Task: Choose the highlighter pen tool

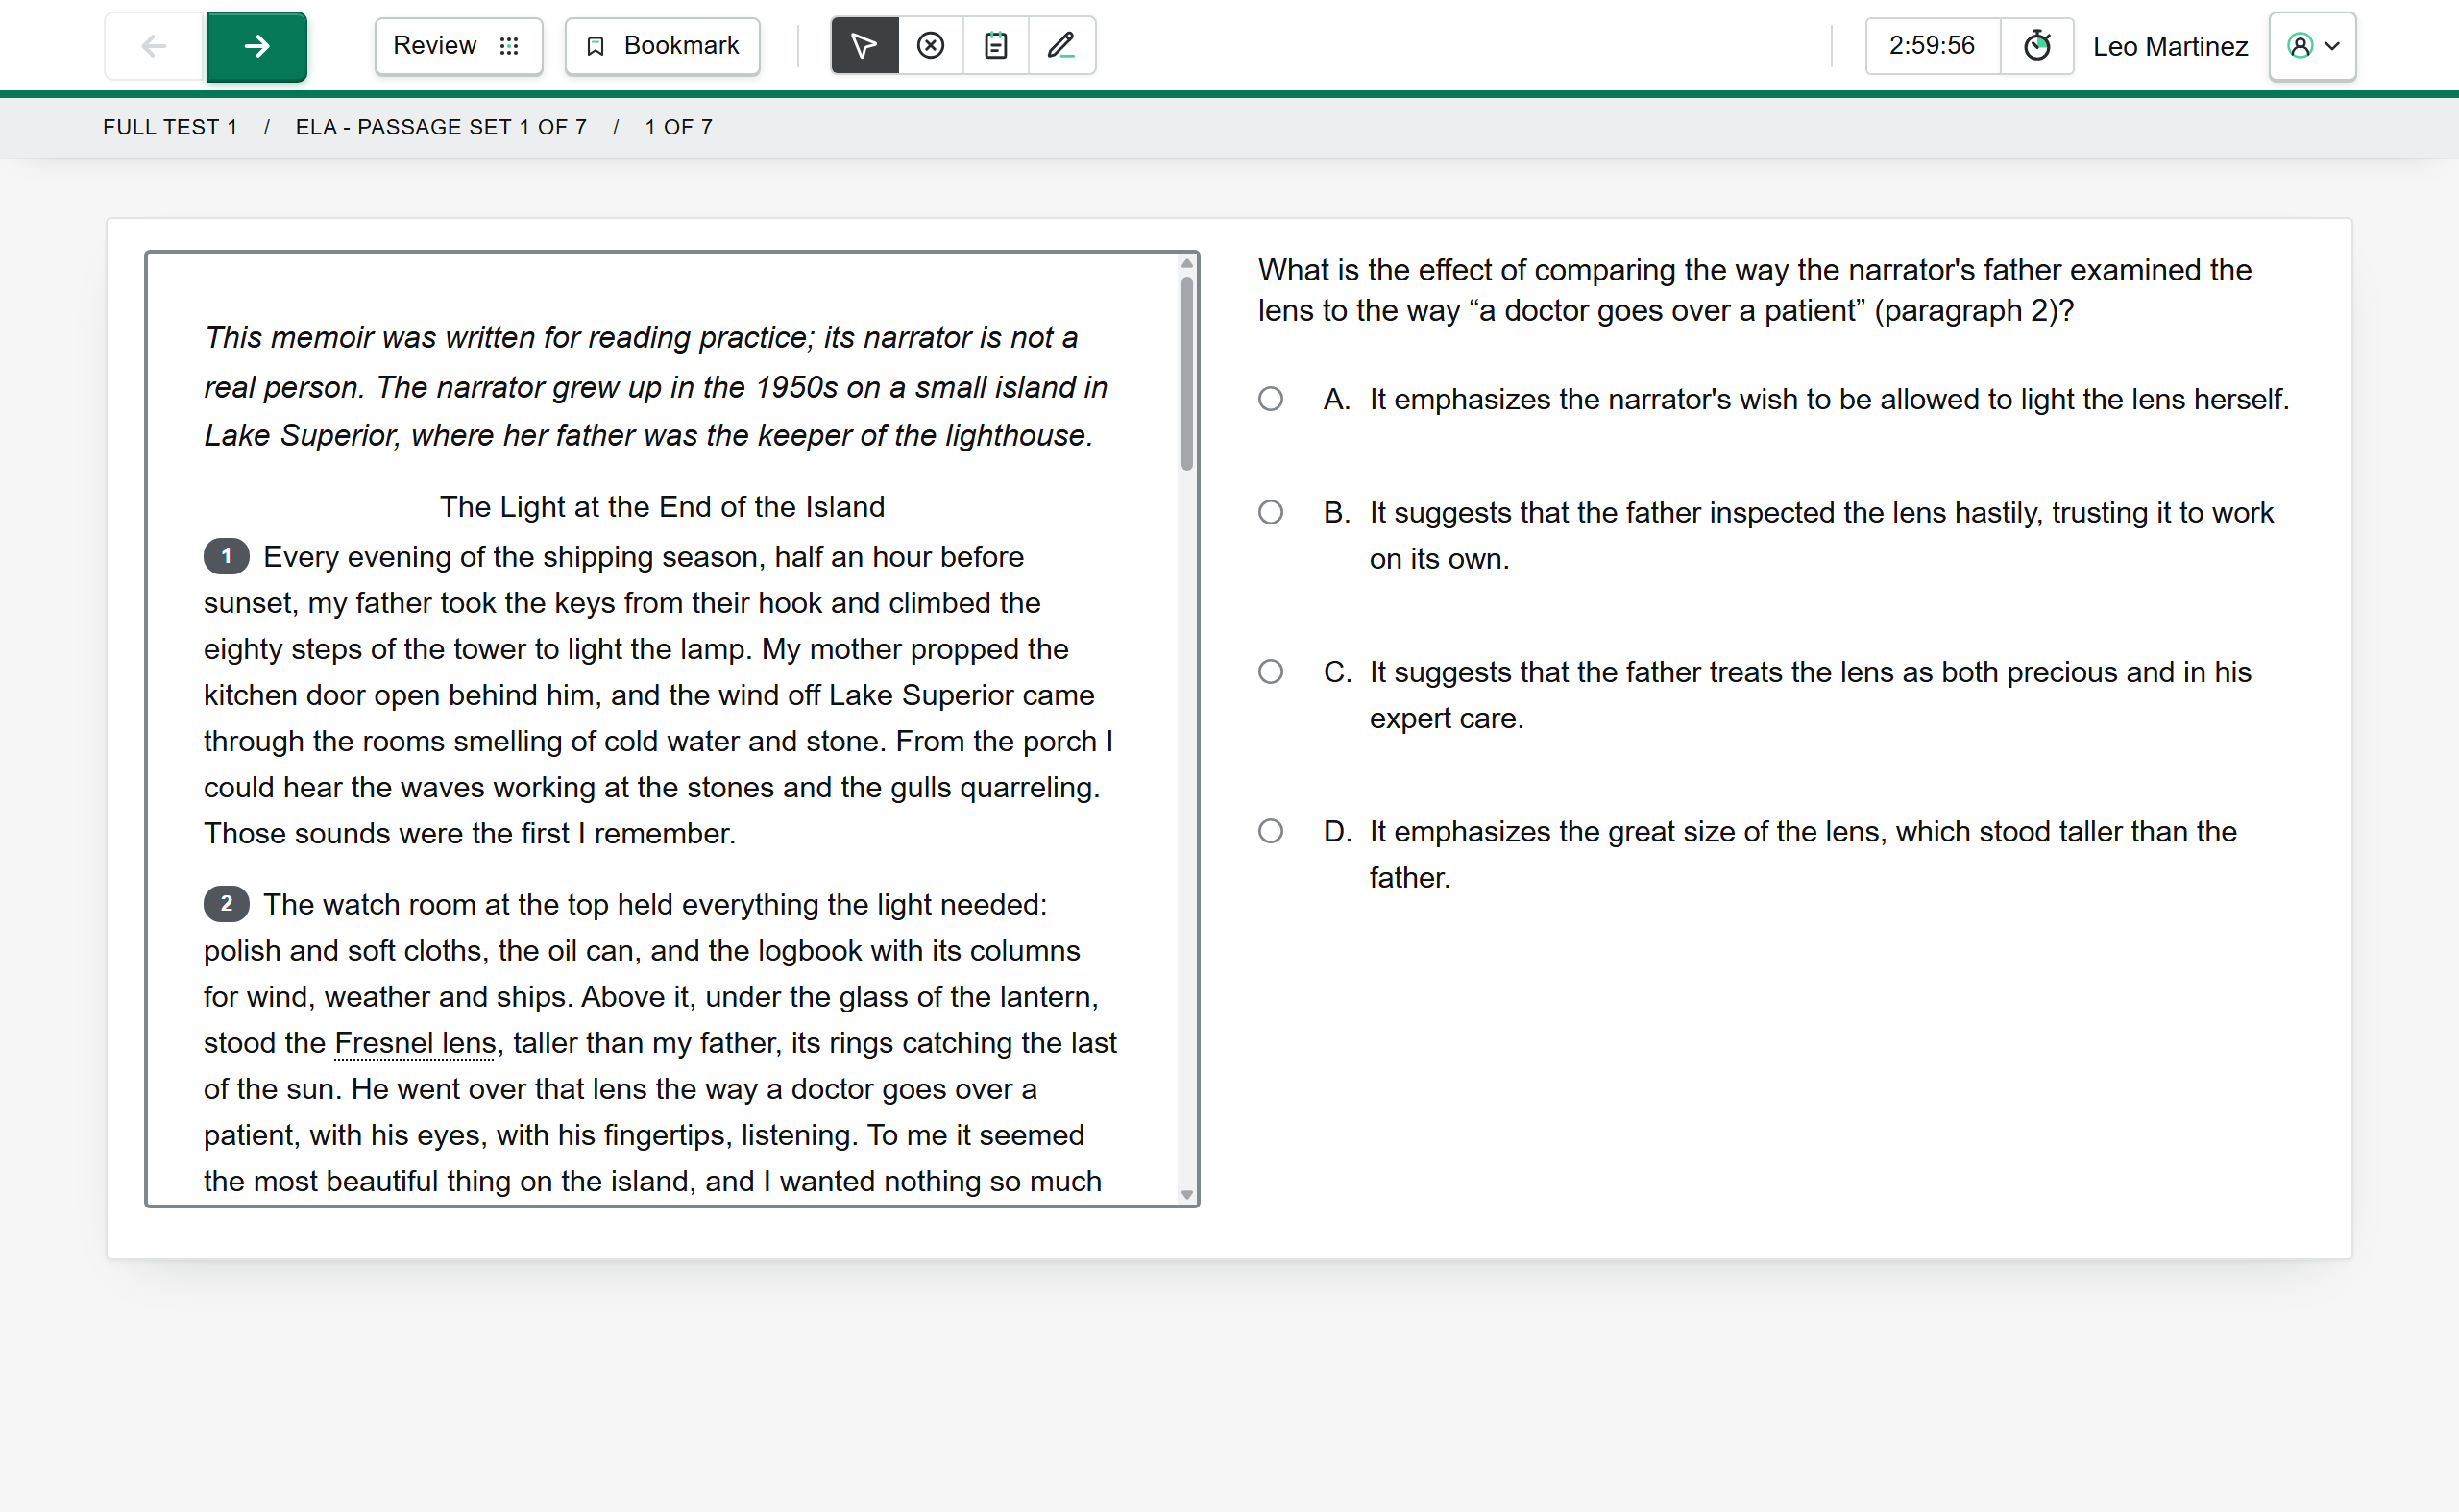Action: point(1062,46)
